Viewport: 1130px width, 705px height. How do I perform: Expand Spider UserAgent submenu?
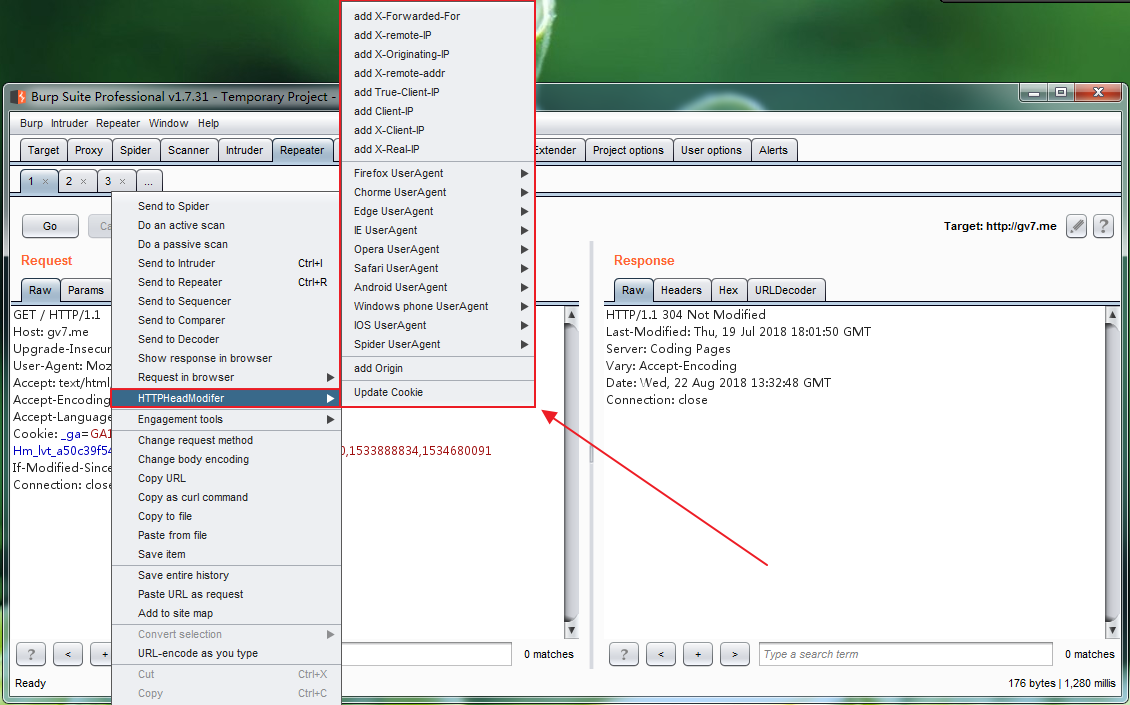click(x=438, y=344)
